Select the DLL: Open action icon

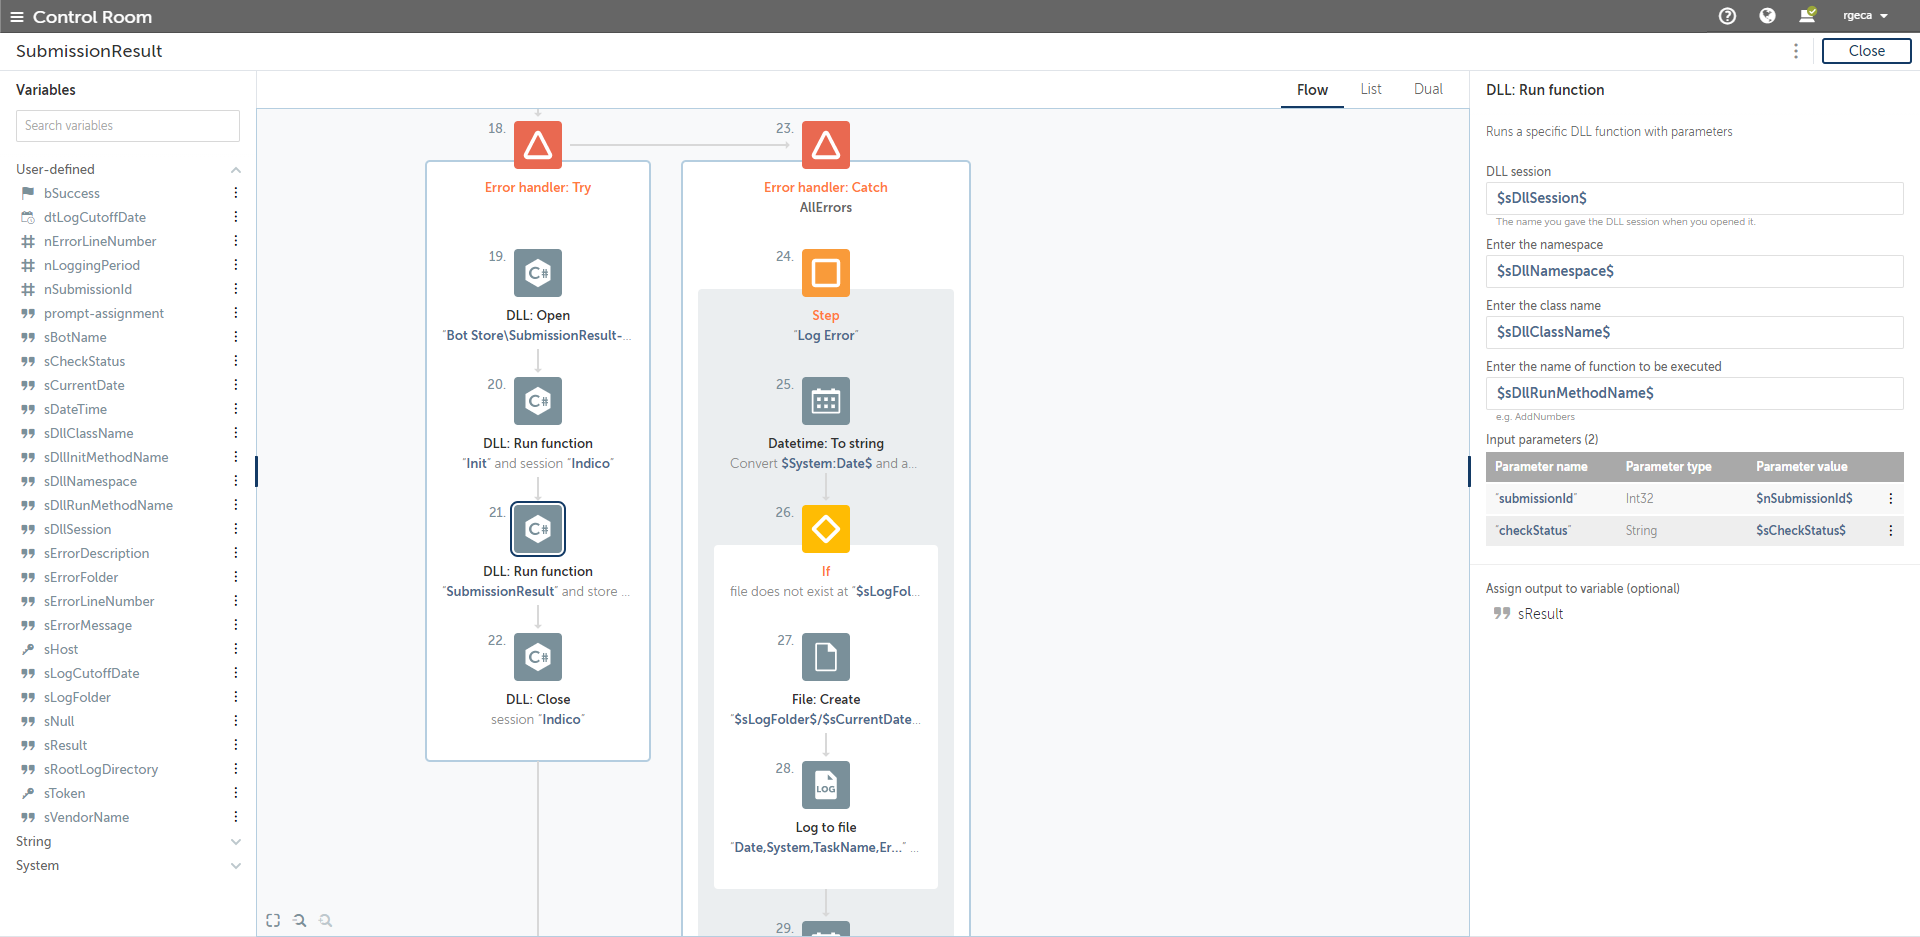tap(538, 273)
